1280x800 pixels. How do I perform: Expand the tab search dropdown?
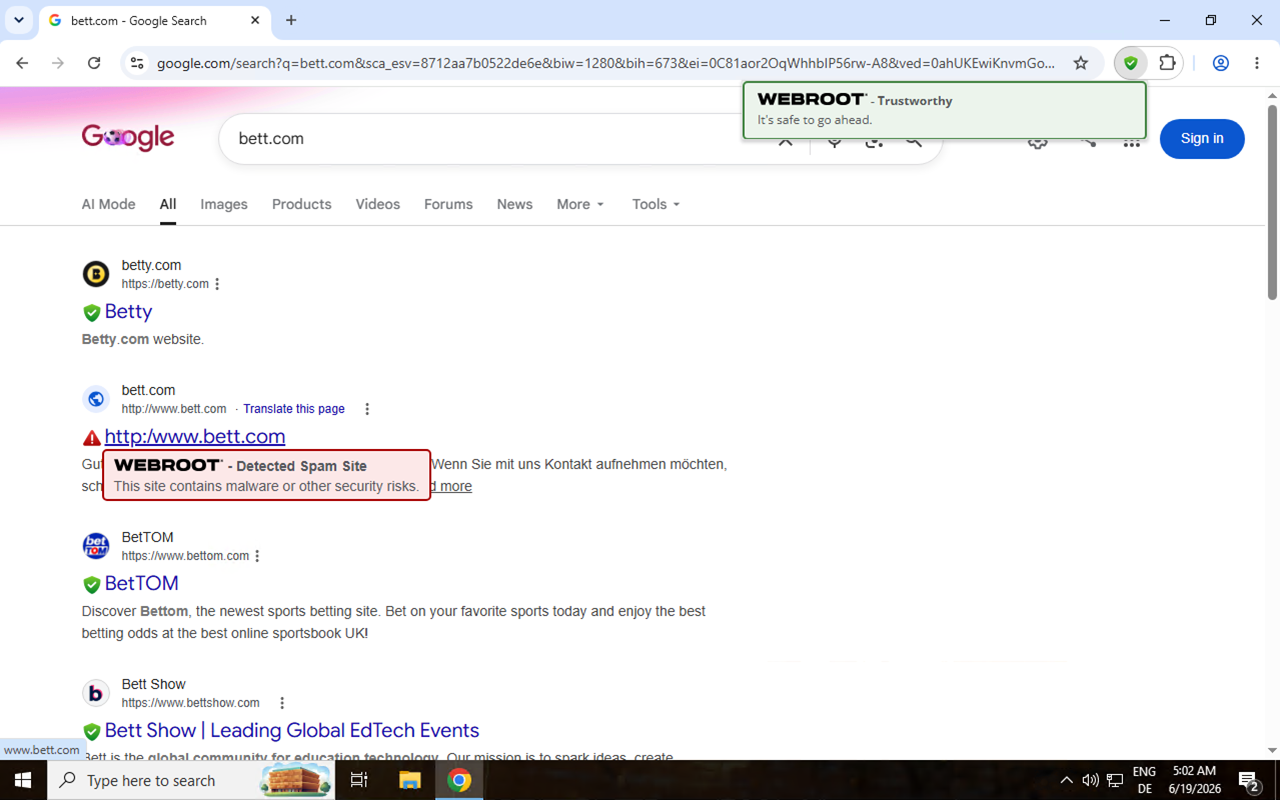click(19, 20)
